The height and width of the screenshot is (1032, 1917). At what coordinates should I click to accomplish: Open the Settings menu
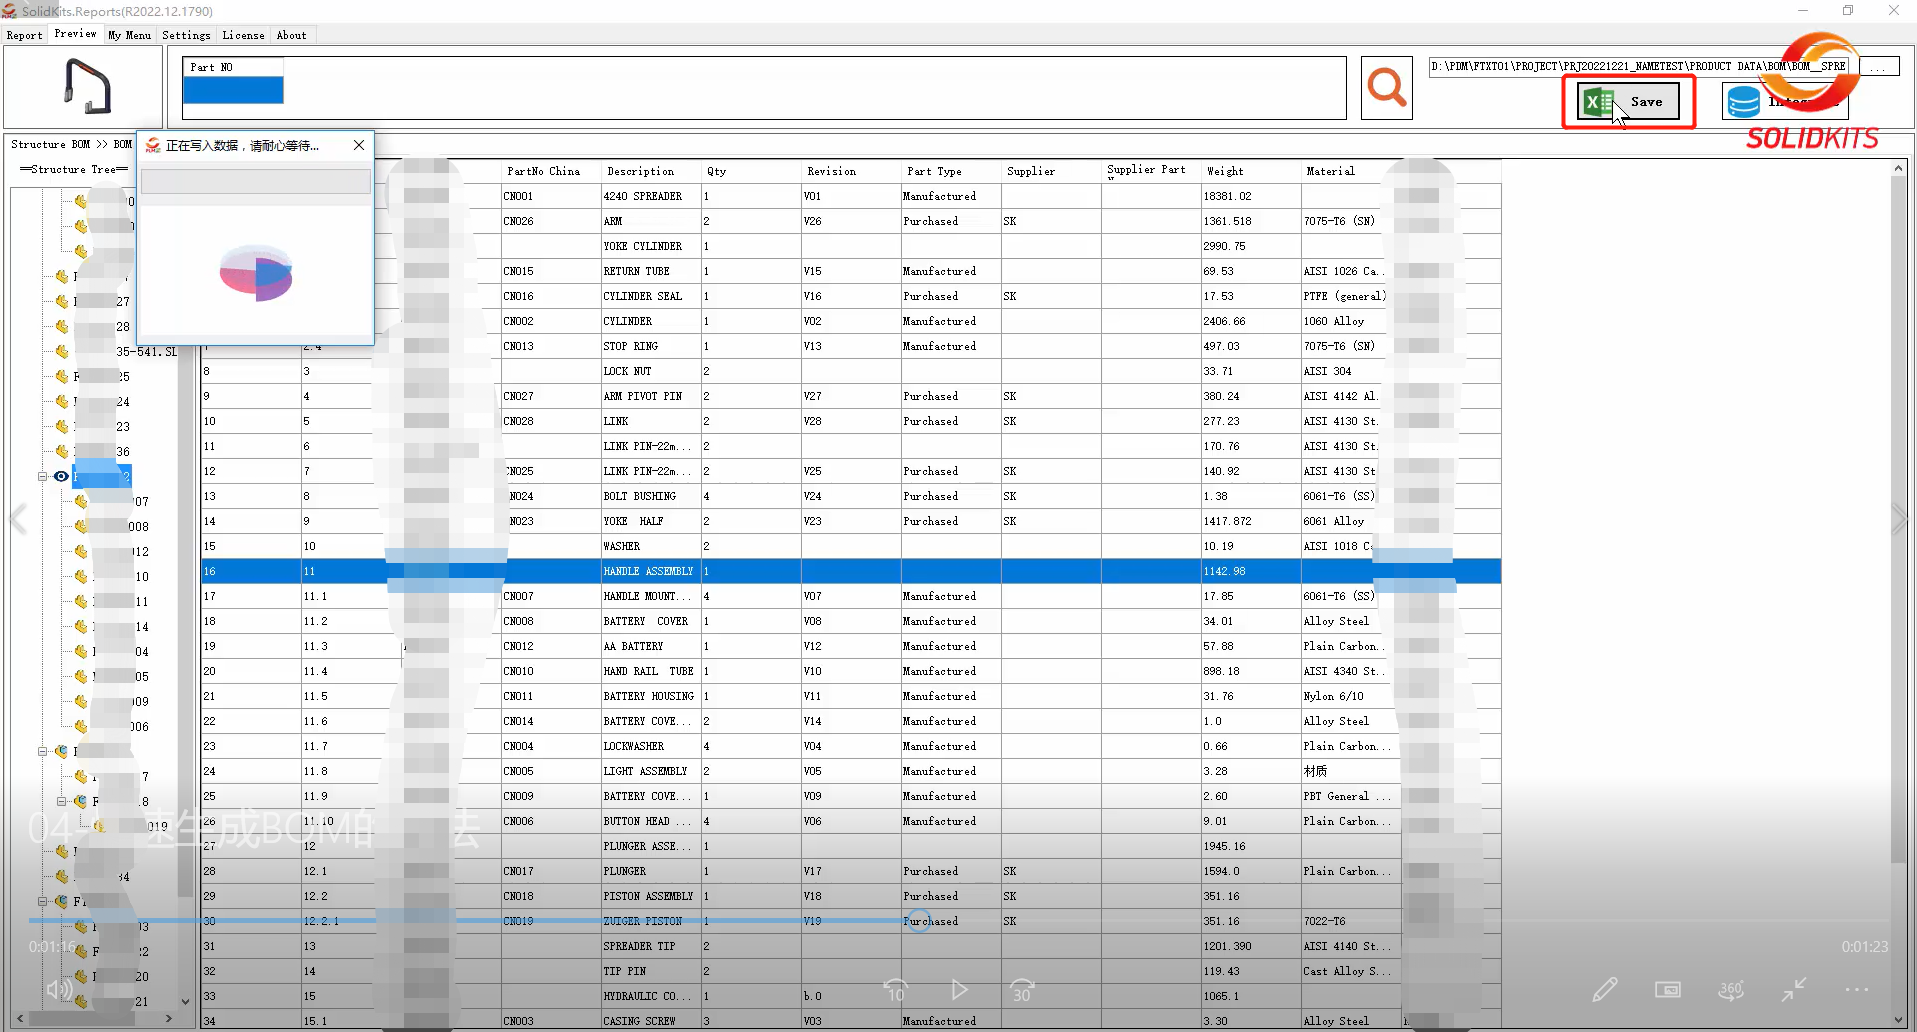pos(186,35)
